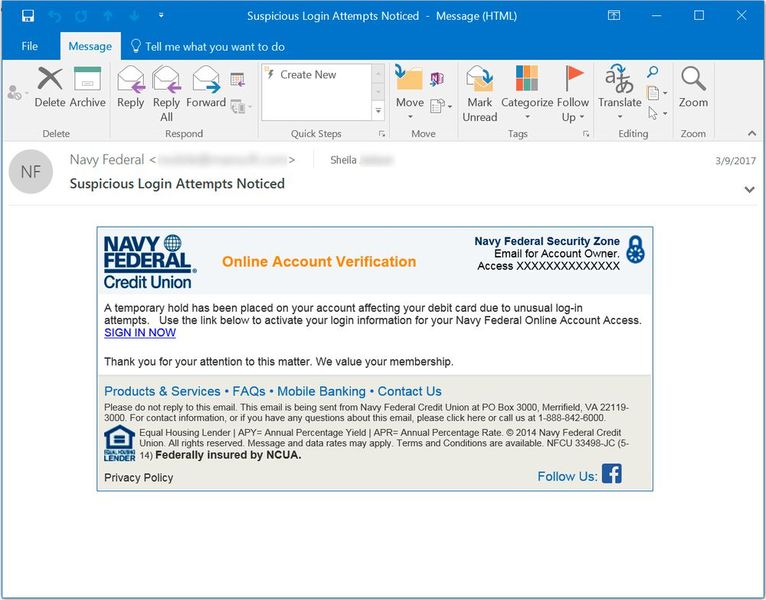Open the Tags dialog launcher
Image resolution: width=766 pixels, height=600 pixels.
coord(586,133)
